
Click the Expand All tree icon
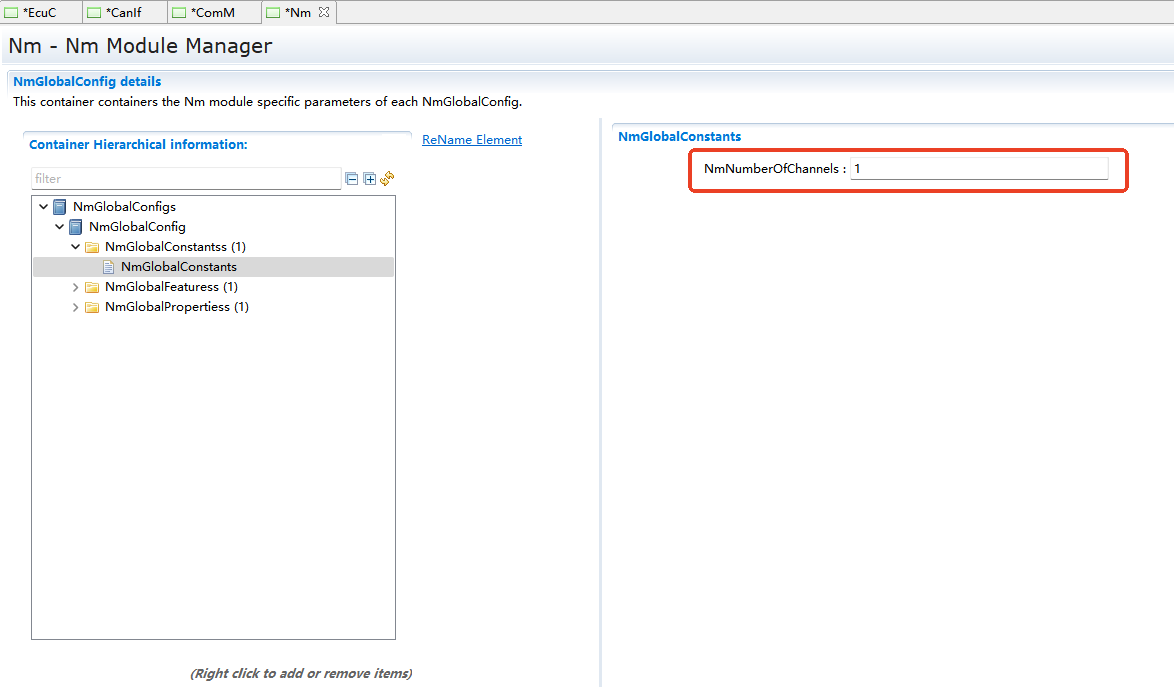(369, 179)
